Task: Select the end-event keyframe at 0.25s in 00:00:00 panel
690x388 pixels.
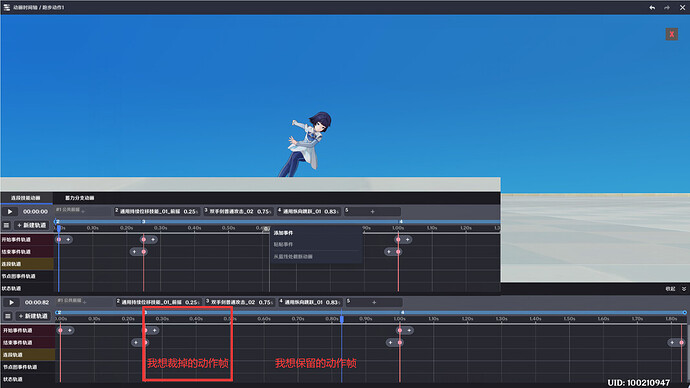Action: tap(144, 252)
